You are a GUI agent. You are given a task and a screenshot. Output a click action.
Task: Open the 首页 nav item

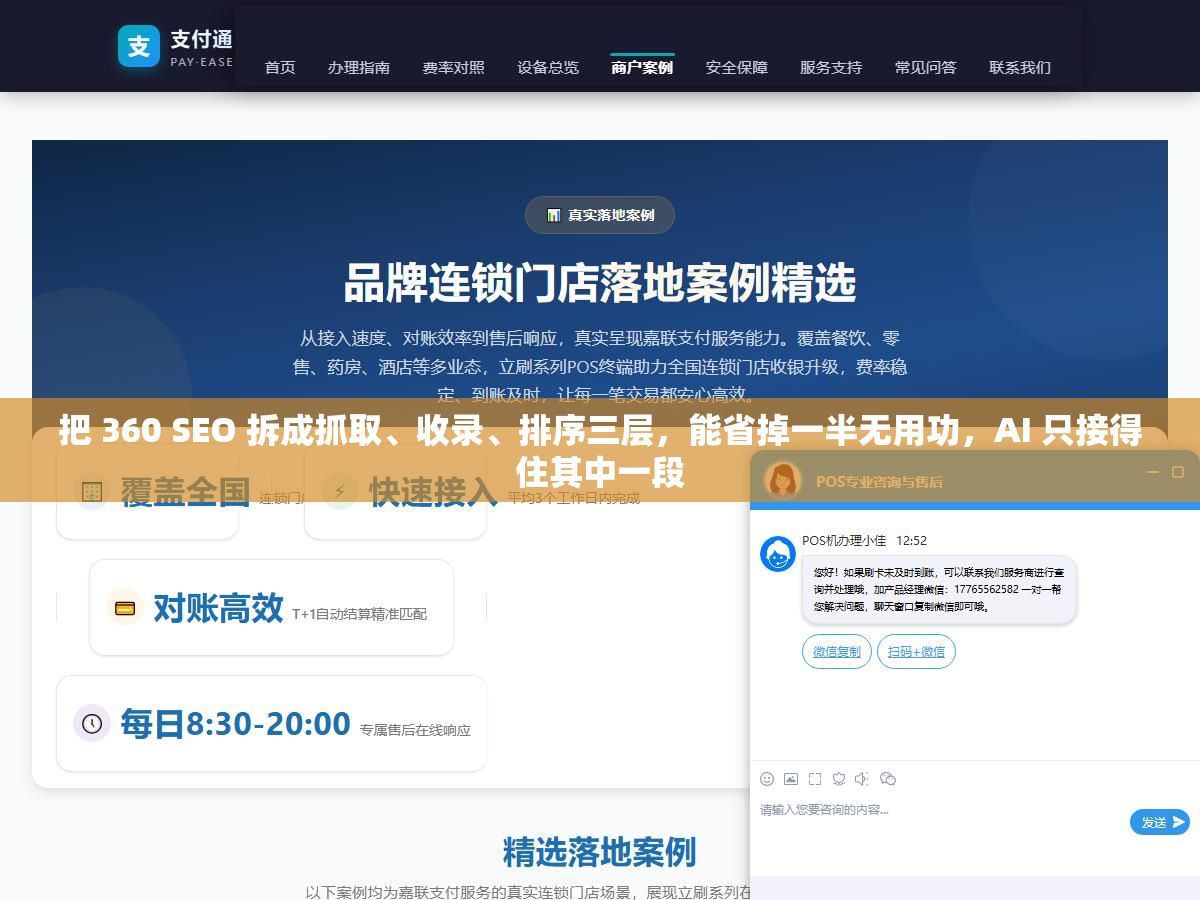(x=280, y=68)
